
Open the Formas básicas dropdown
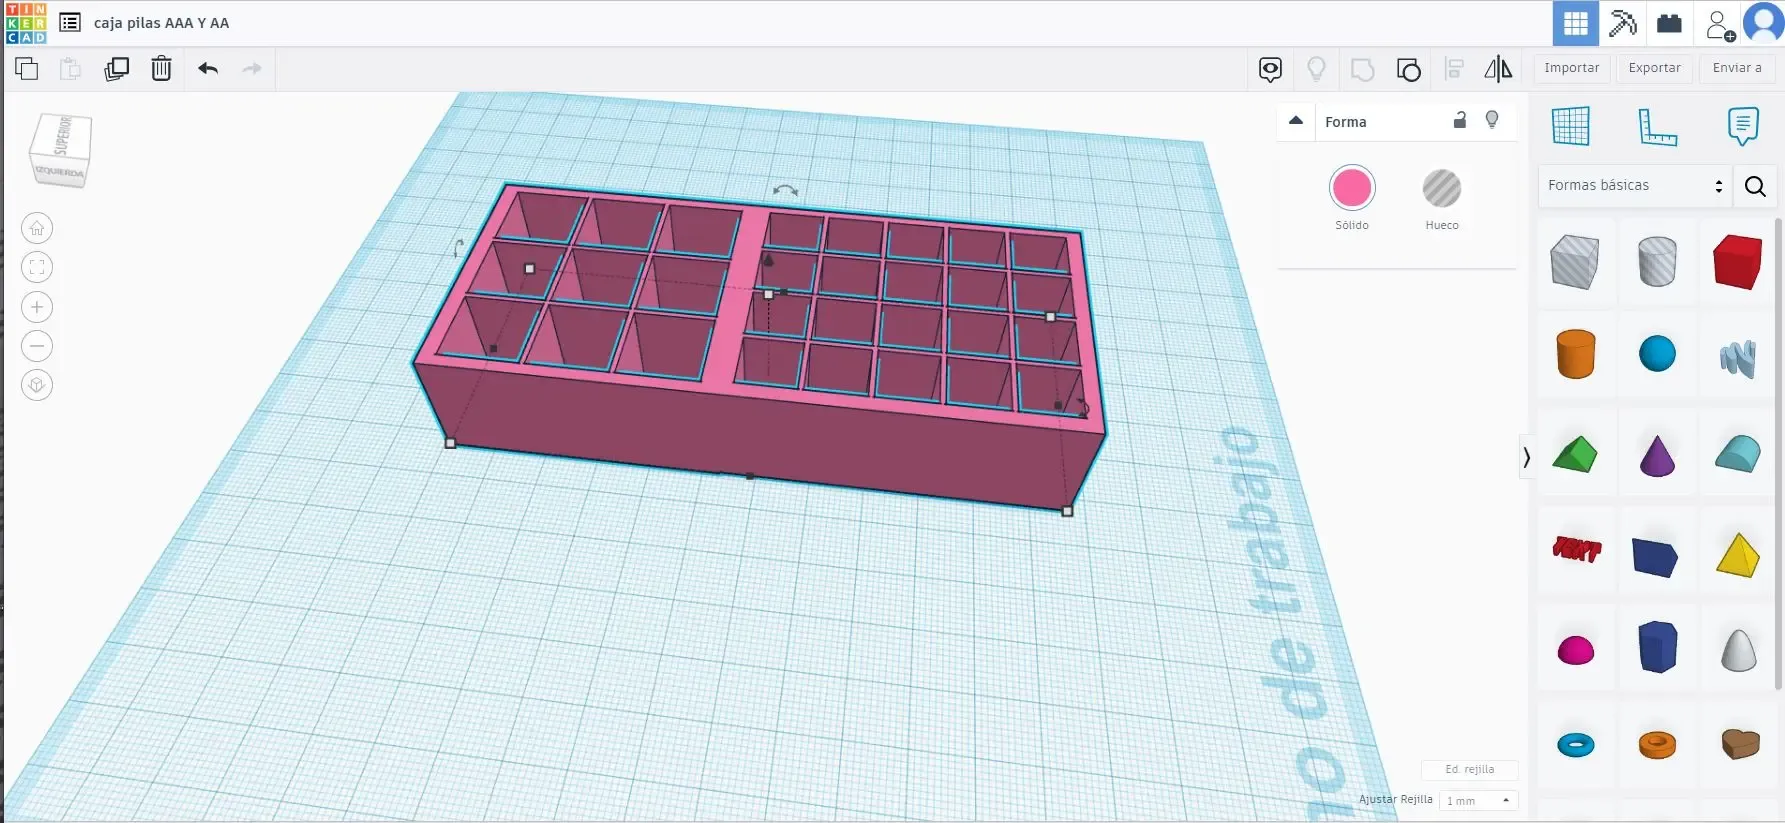1635,185
